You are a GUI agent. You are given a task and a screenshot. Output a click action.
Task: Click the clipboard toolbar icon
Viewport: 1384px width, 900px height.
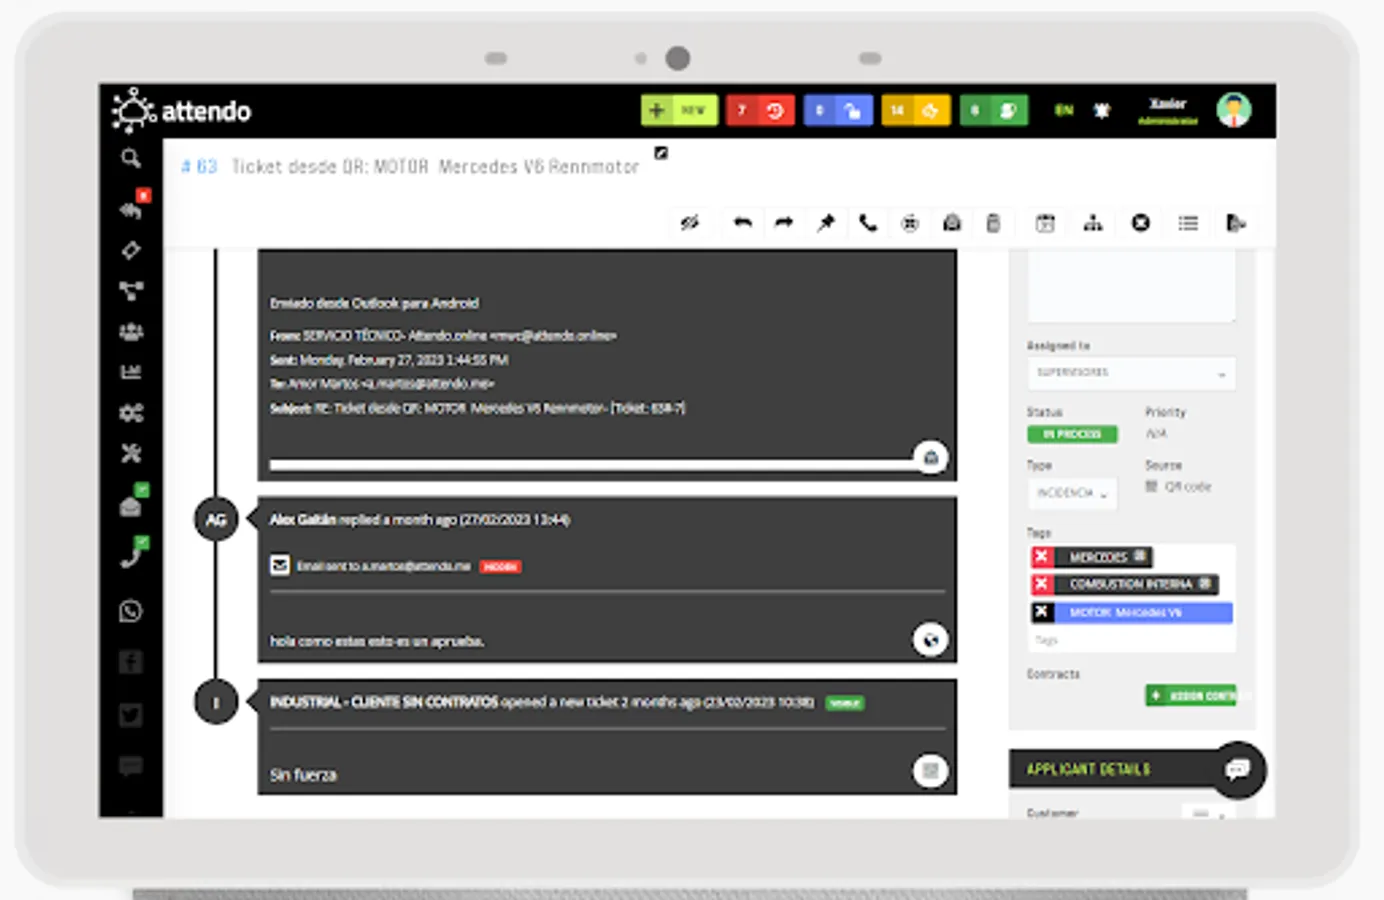click(993, 223)
